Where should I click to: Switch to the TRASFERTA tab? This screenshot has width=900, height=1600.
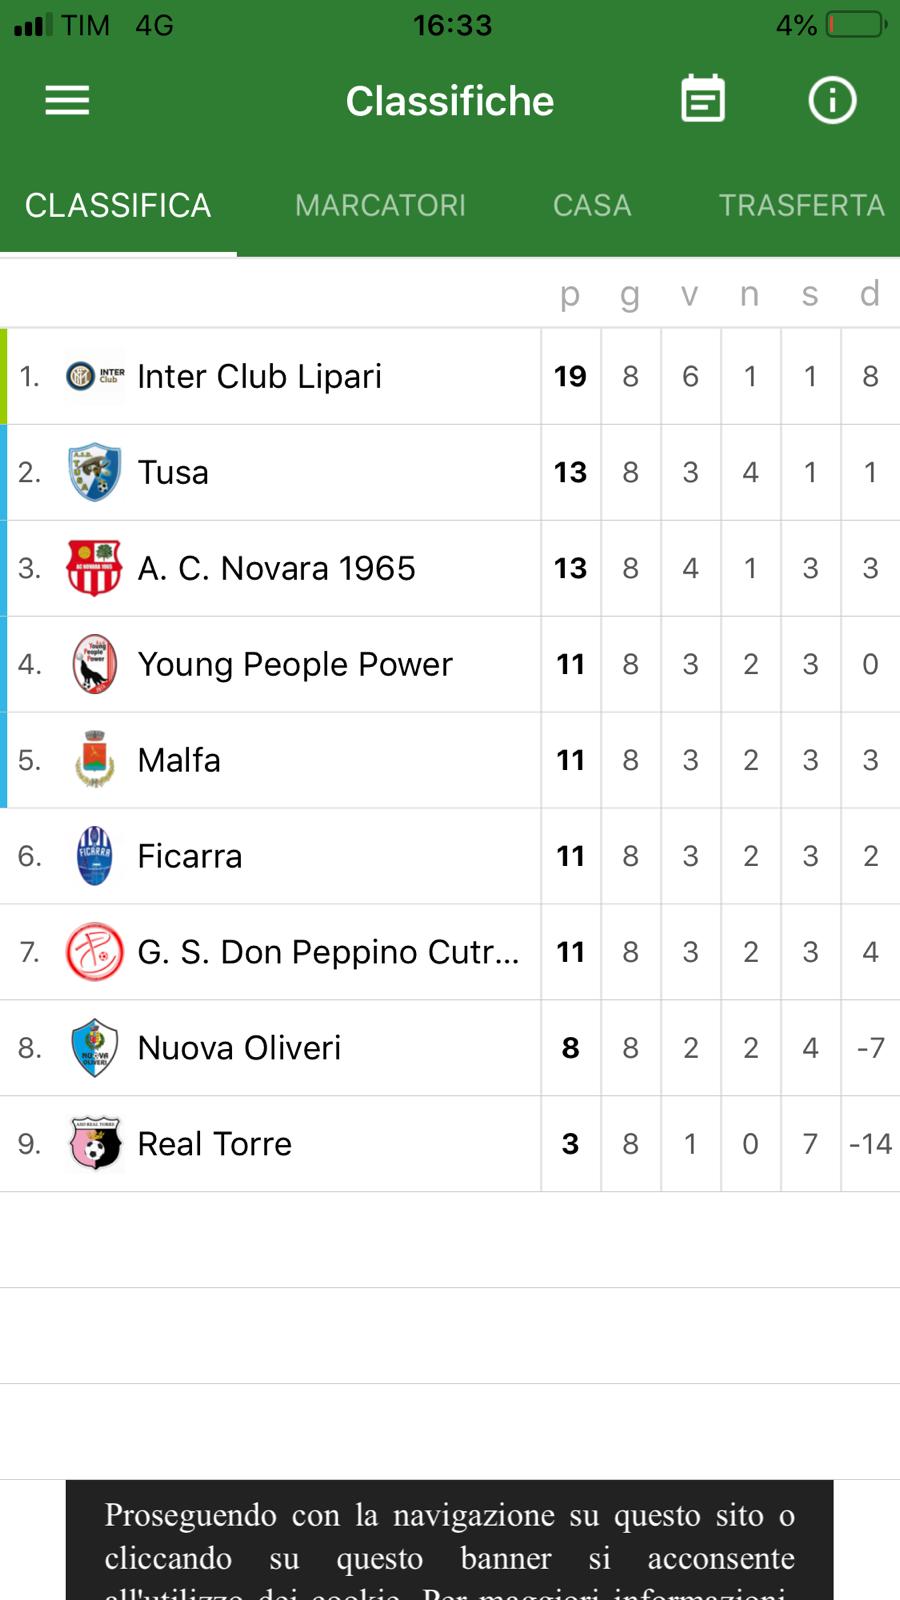(801, 205)
